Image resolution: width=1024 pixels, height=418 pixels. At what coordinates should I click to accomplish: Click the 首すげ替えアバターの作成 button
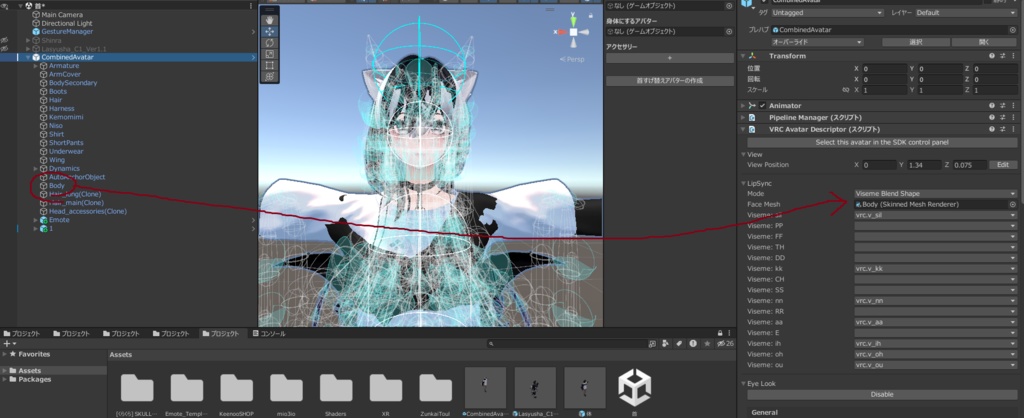coord(669,81)
